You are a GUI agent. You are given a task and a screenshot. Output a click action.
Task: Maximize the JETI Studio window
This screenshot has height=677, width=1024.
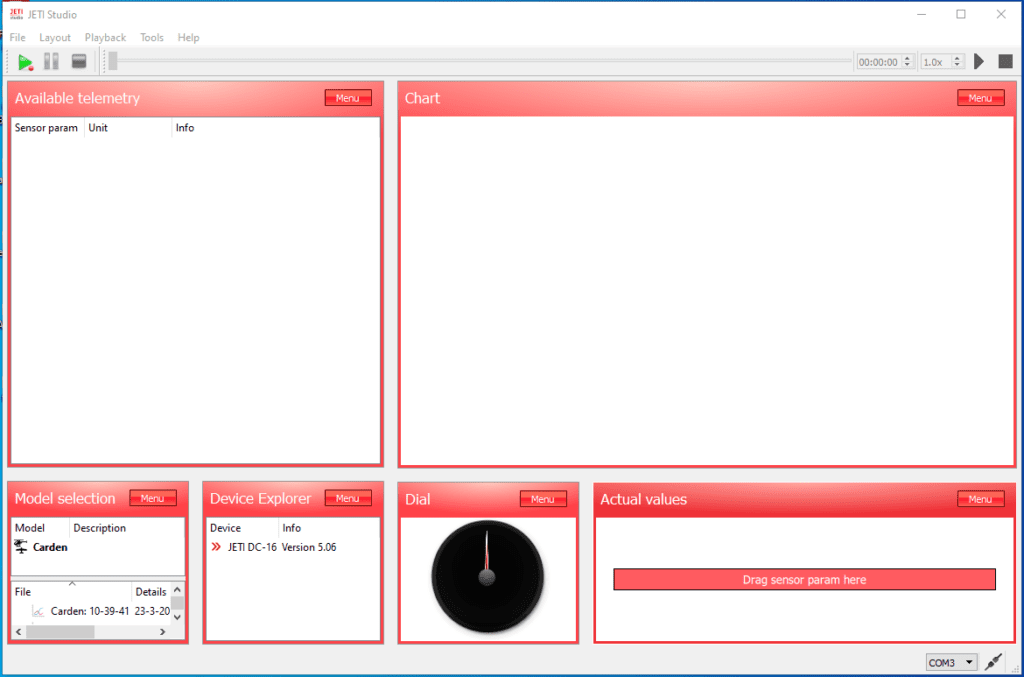pyautogui.click(x=961, y=14)
